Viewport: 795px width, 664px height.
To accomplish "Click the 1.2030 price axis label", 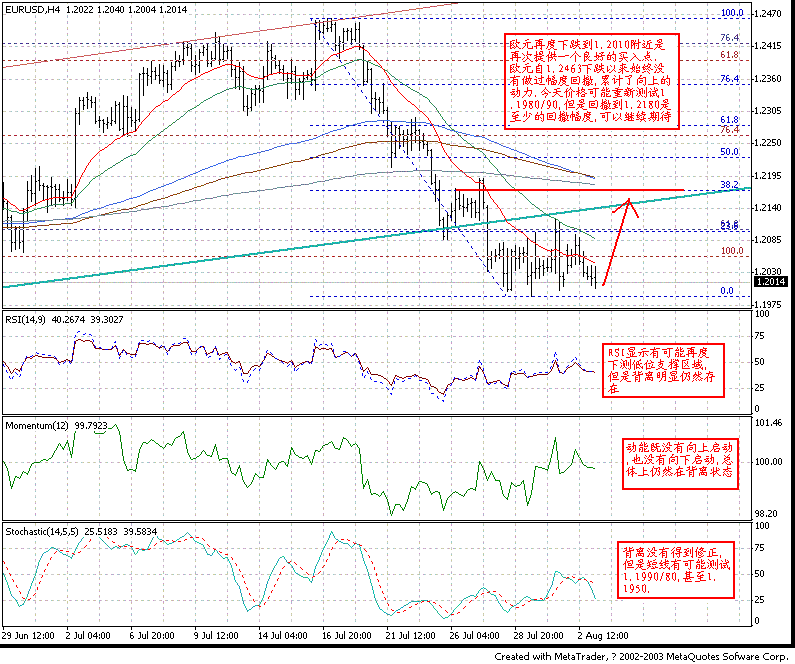I will point(767,272).
